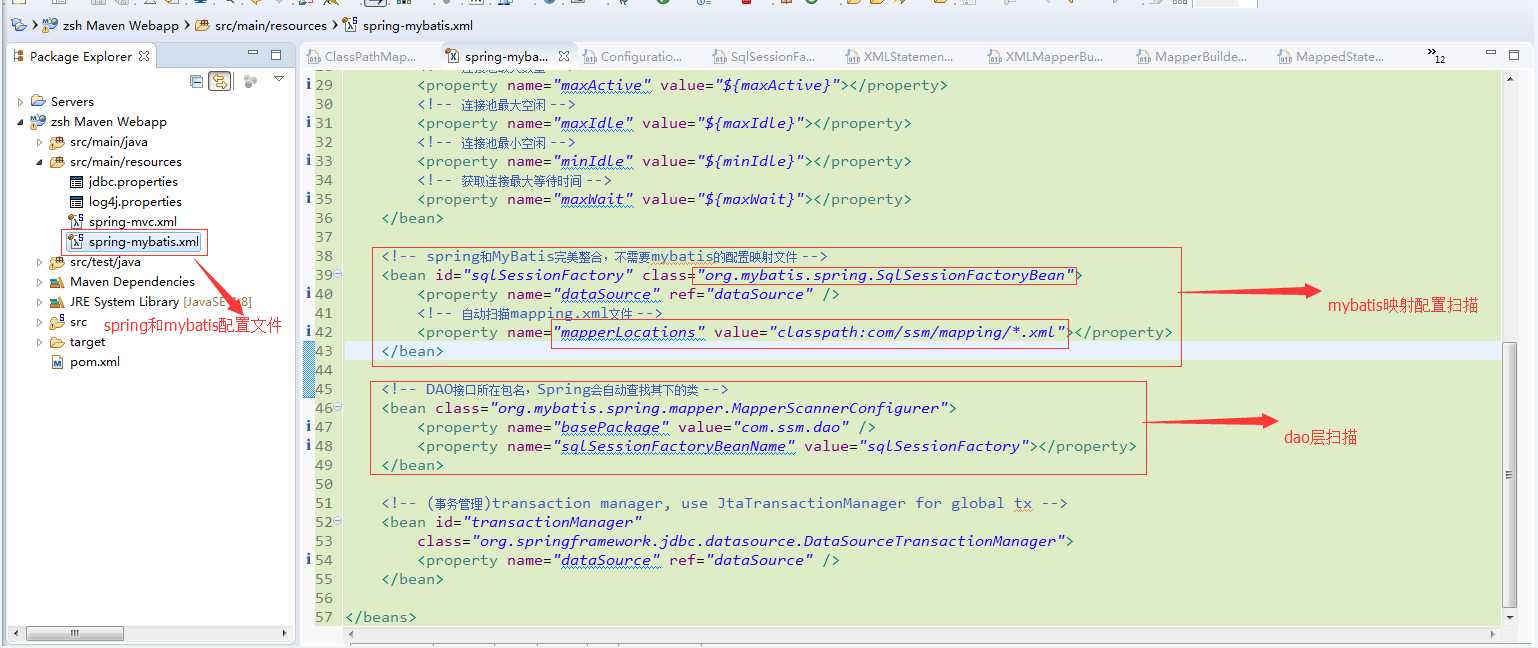Open breadcrumb arrow before spring-mybatis.xml
Viewport: 1538px width, 648px height.
(x=334, y=25)
